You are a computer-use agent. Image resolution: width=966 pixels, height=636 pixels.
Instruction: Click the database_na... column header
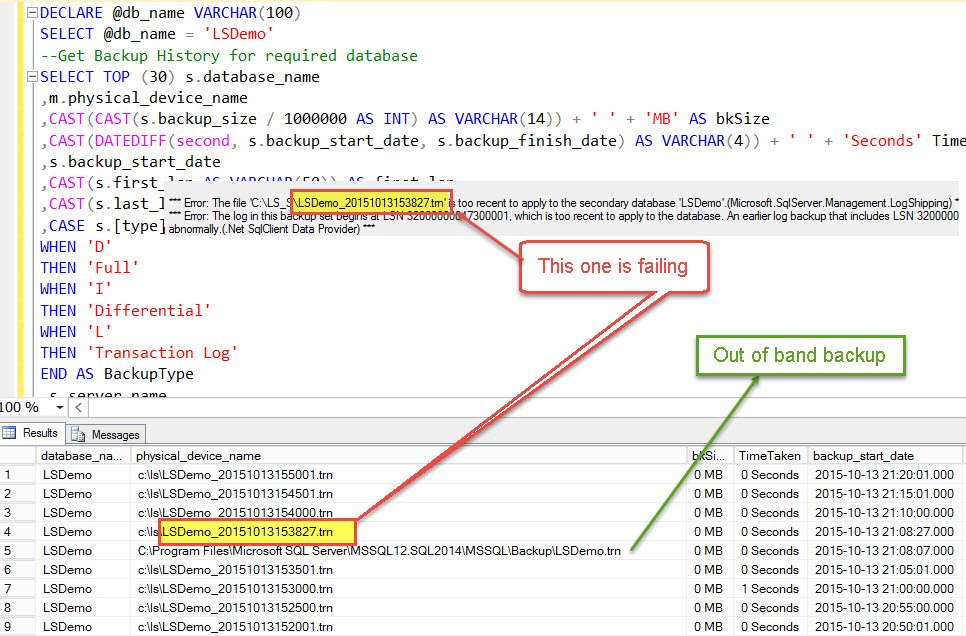81,456
